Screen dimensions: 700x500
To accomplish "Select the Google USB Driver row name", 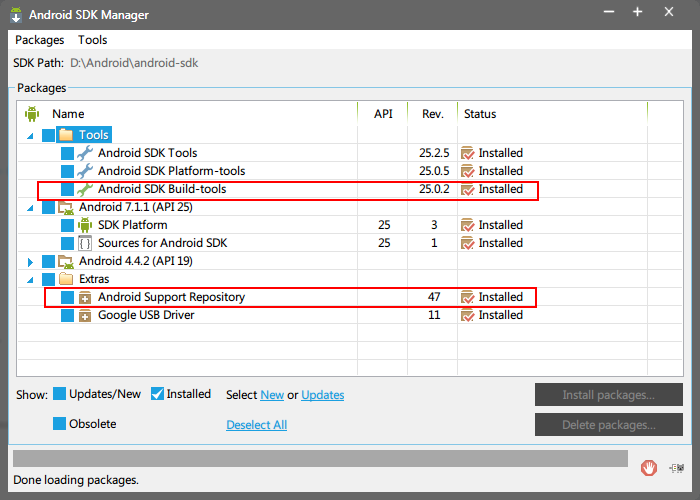I will (x=146, y=315).
